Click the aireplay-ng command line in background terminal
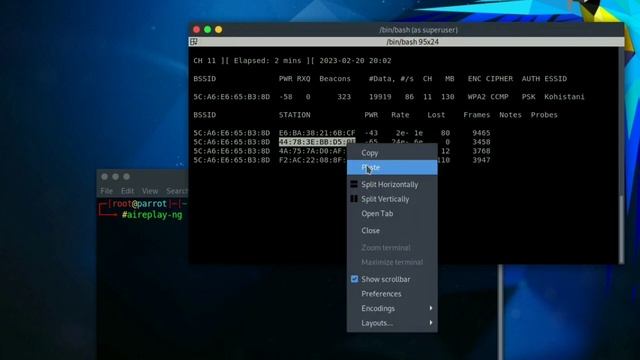The height and width of the screenshot is (360, 640). click(x=152, y=215)
